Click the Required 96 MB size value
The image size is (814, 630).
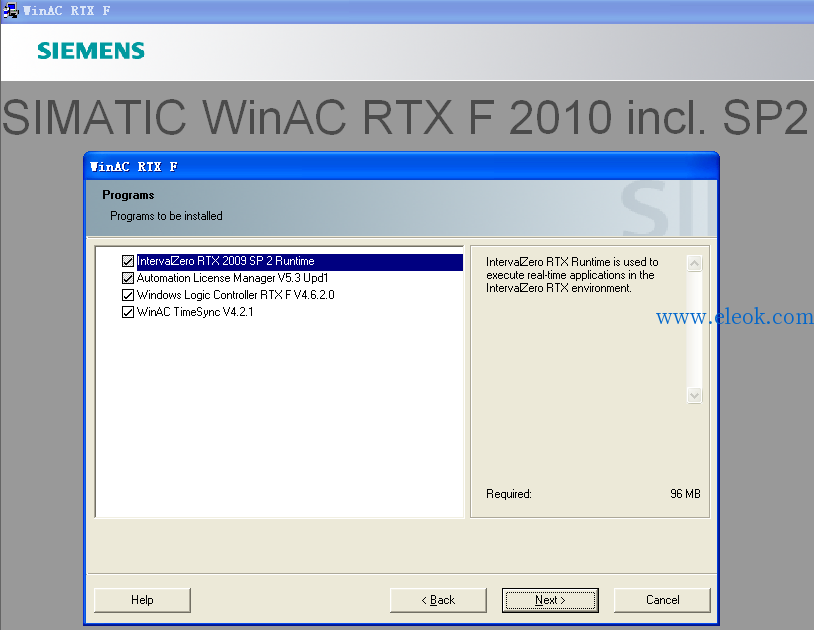(685, 494)
